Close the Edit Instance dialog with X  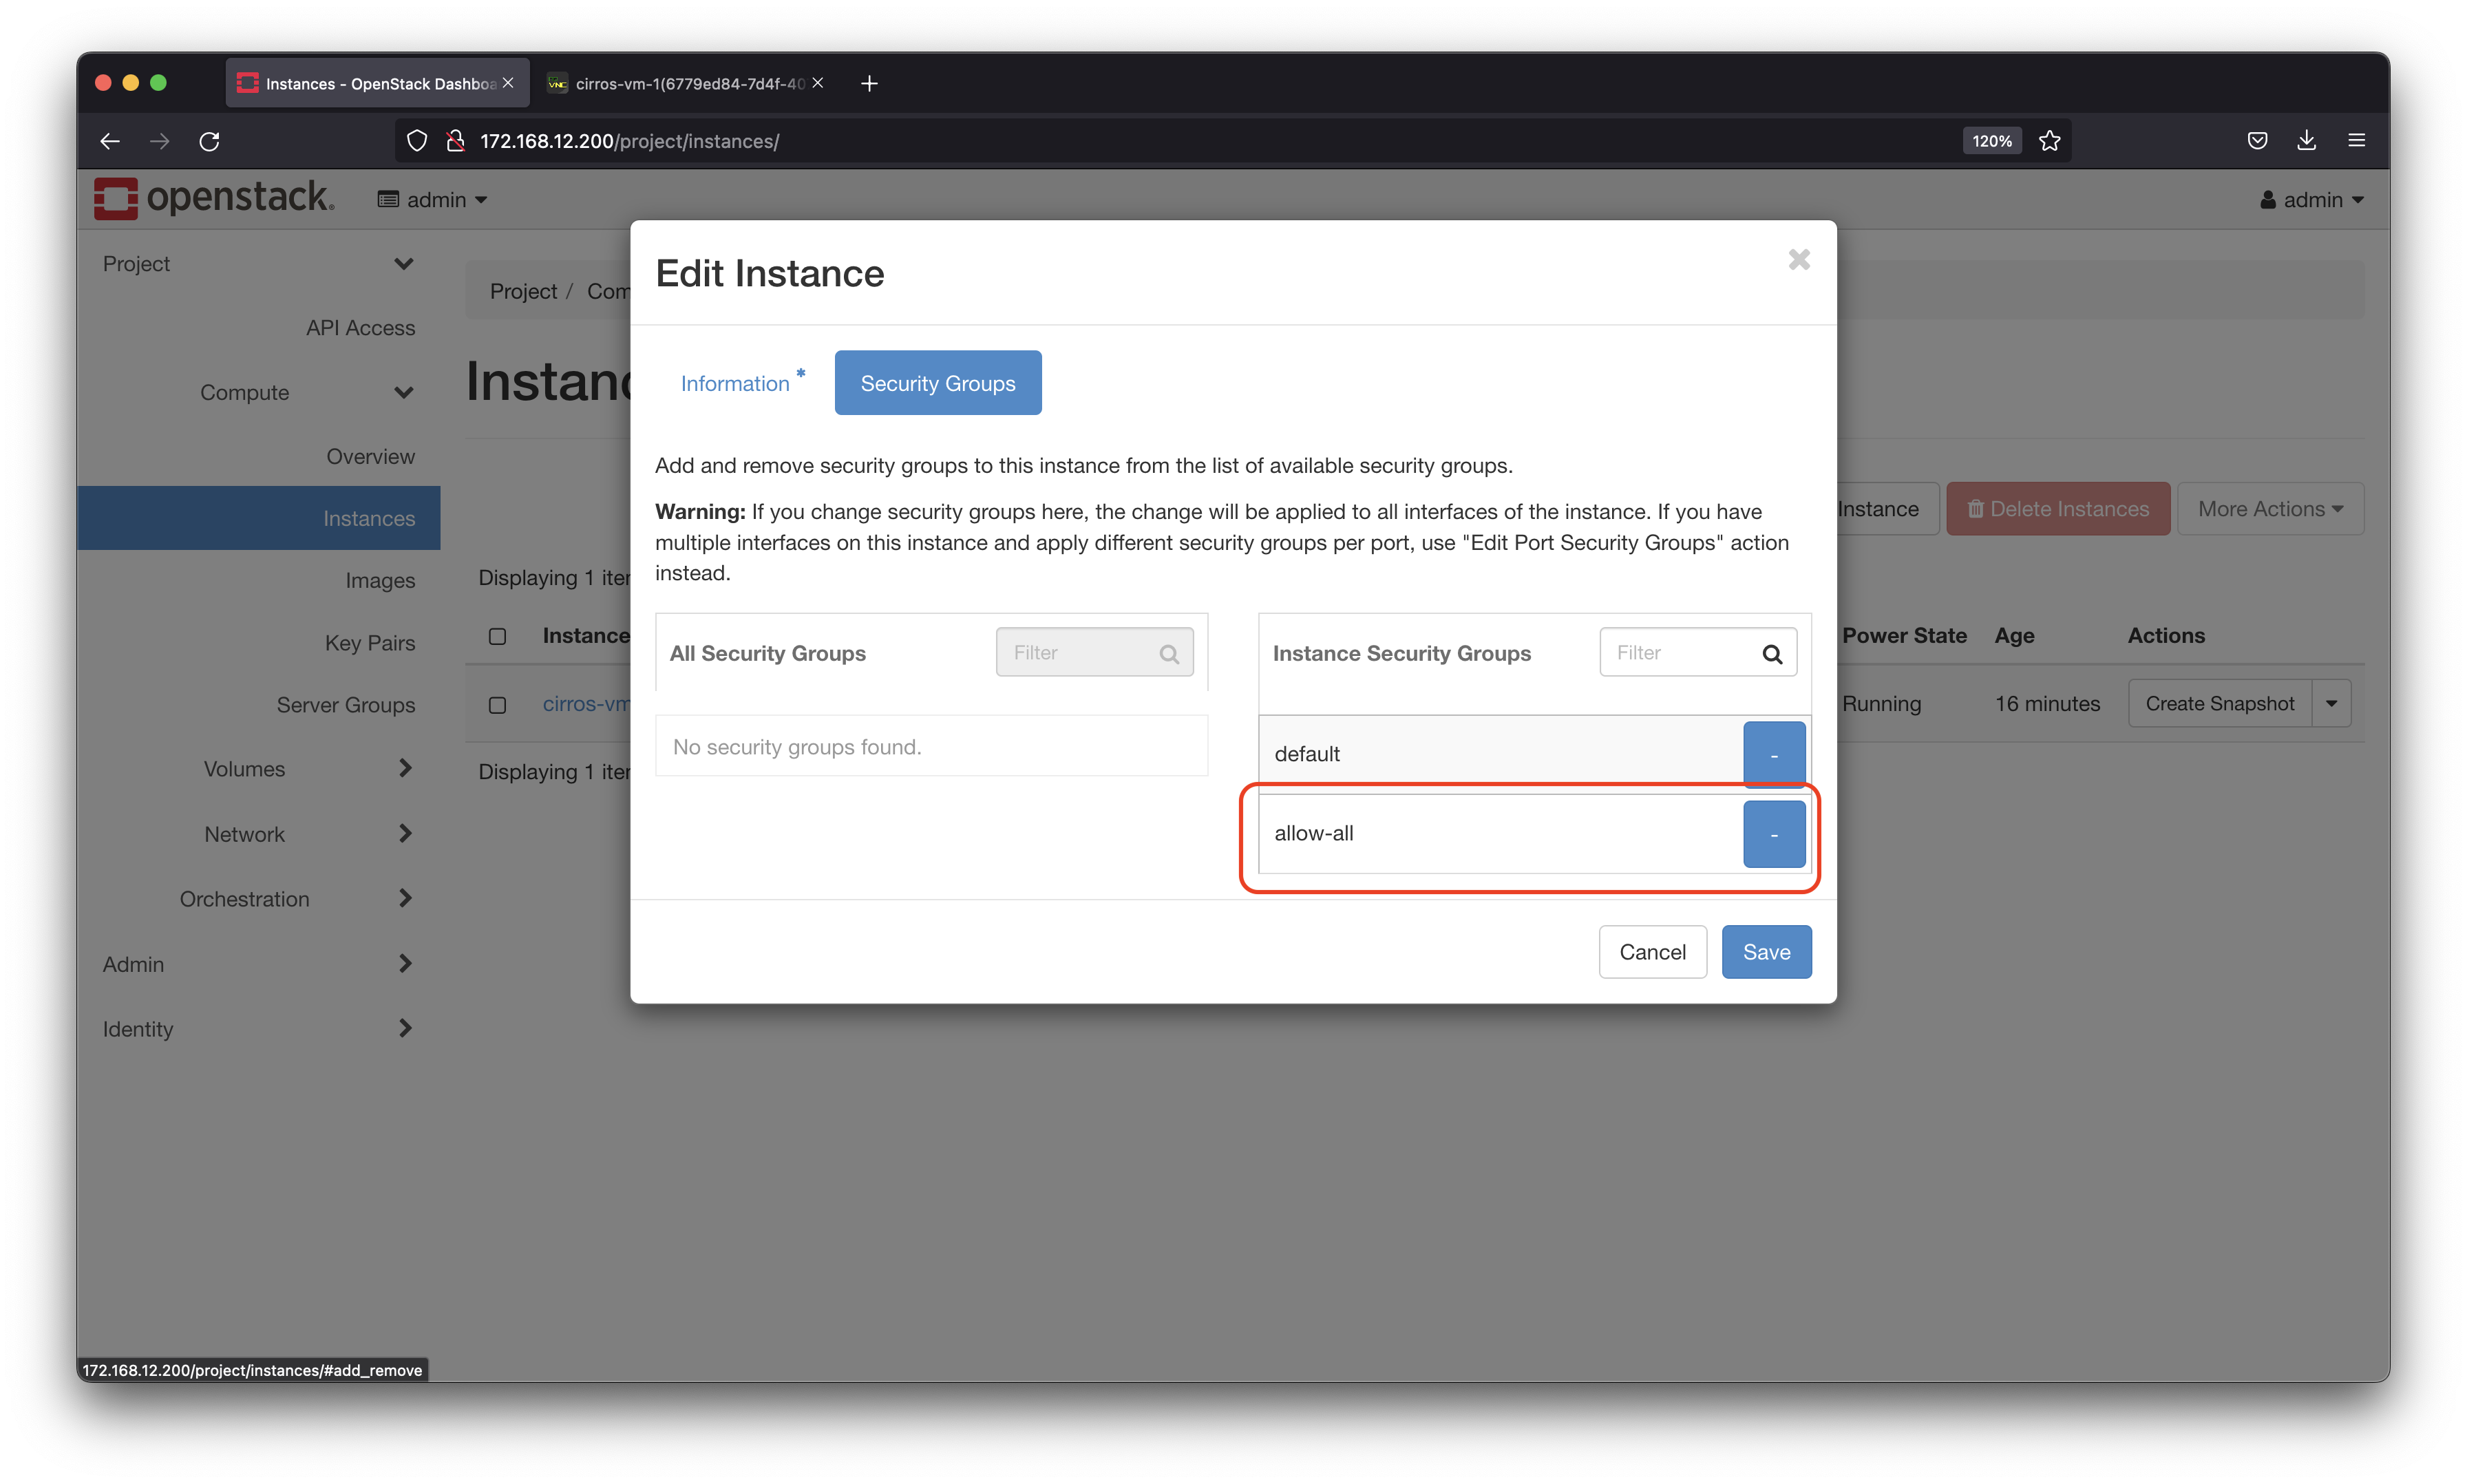click(x=1799, y=260)
